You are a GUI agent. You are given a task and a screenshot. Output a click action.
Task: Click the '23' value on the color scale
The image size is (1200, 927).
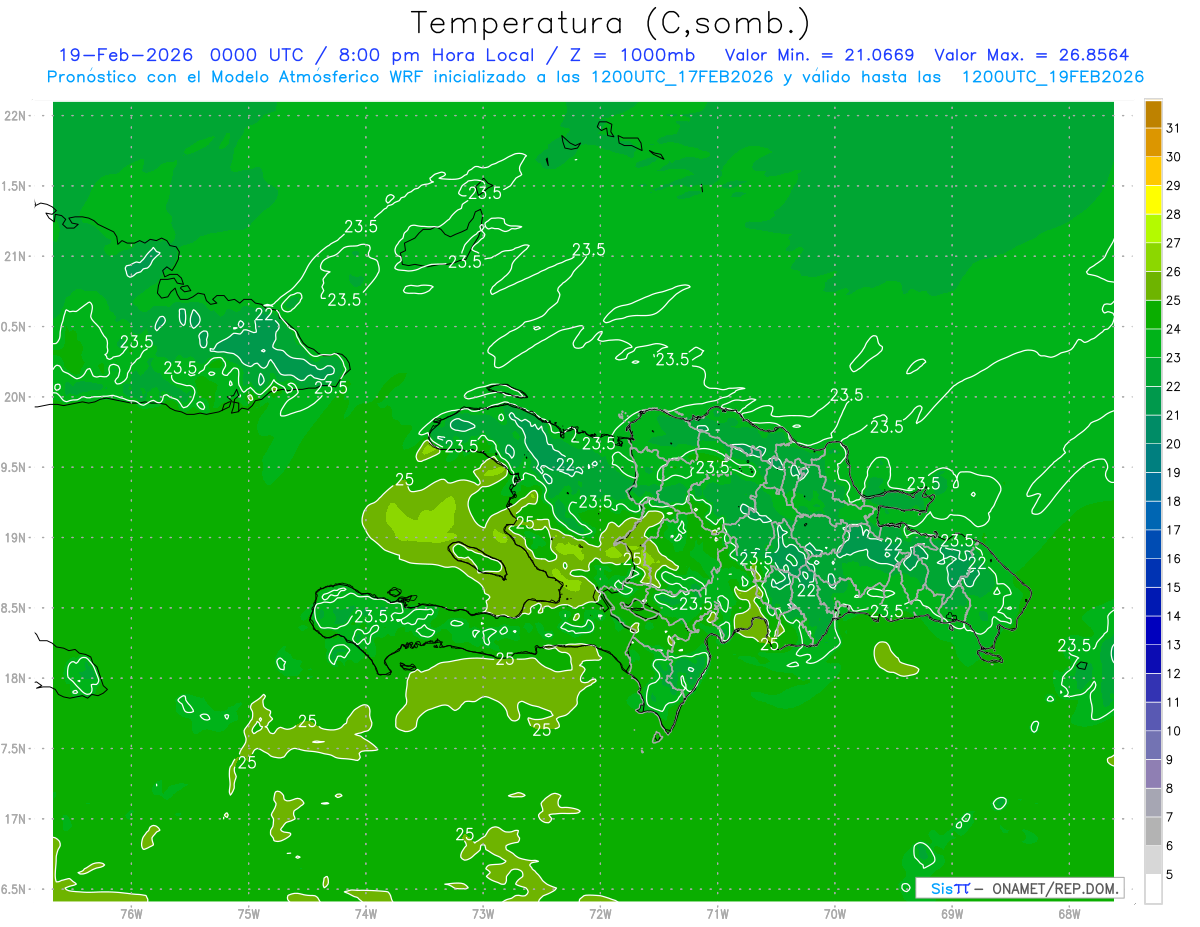click(x=1174, y=358)
